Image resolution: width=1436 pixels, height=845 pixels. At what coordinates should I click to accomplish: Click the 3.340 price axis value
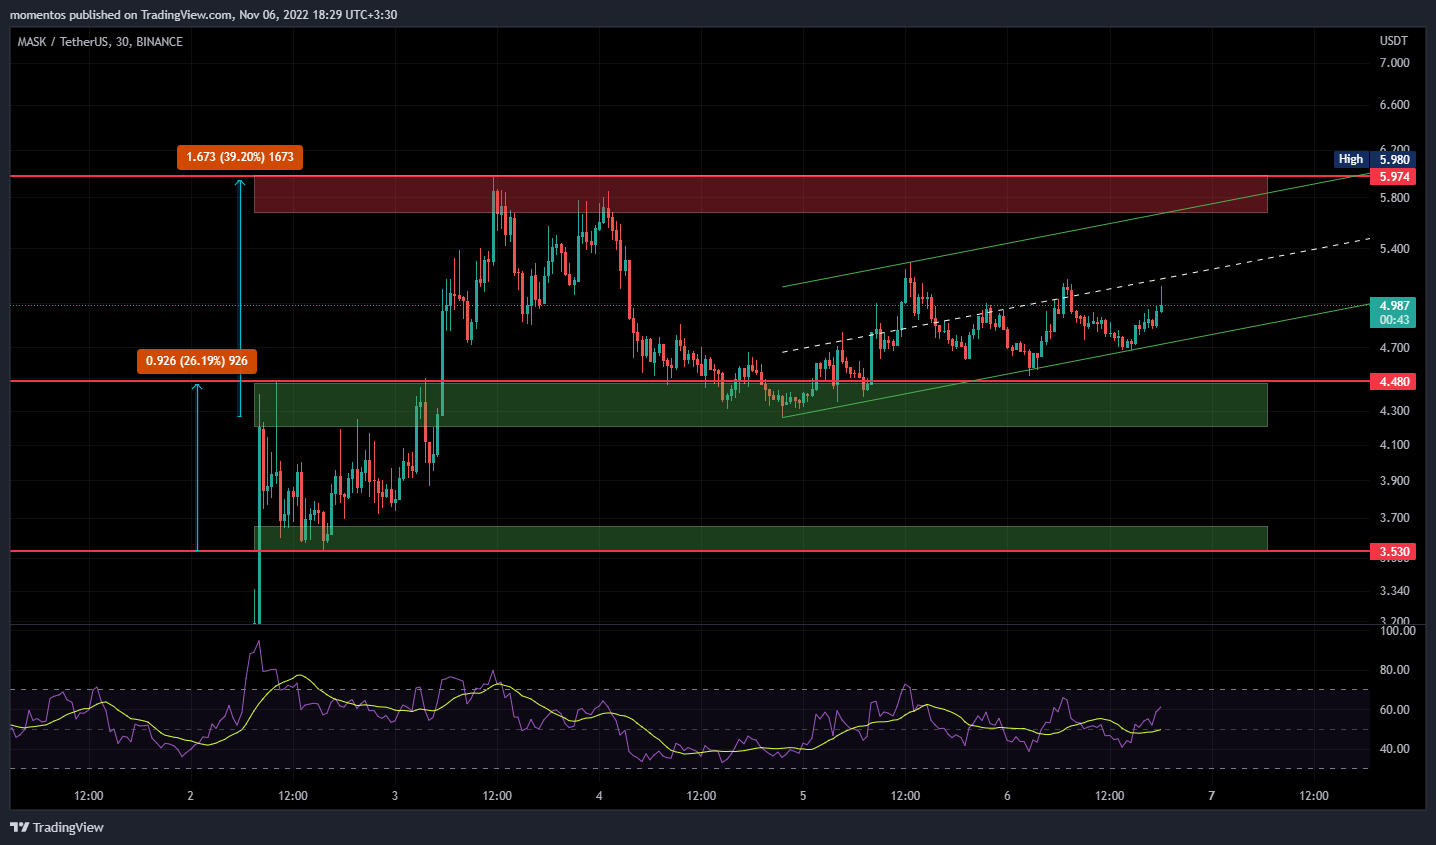pyautogui.click(x=1394, y=591)
